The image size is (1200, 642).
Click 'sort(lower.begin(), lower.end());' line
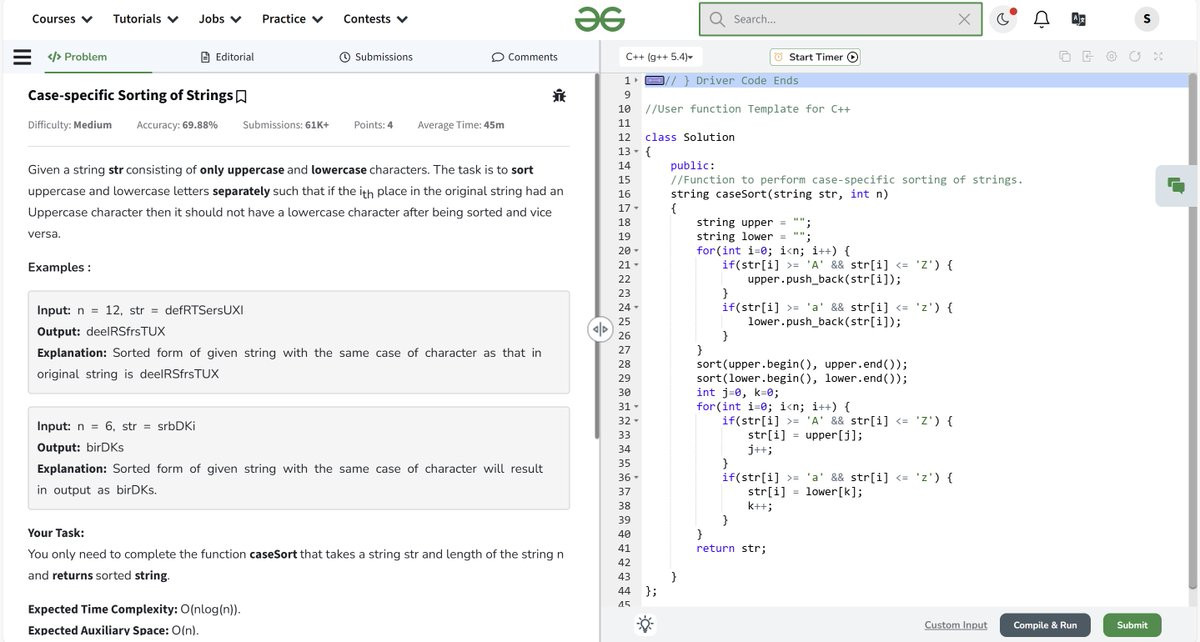(x=802, y=378)
